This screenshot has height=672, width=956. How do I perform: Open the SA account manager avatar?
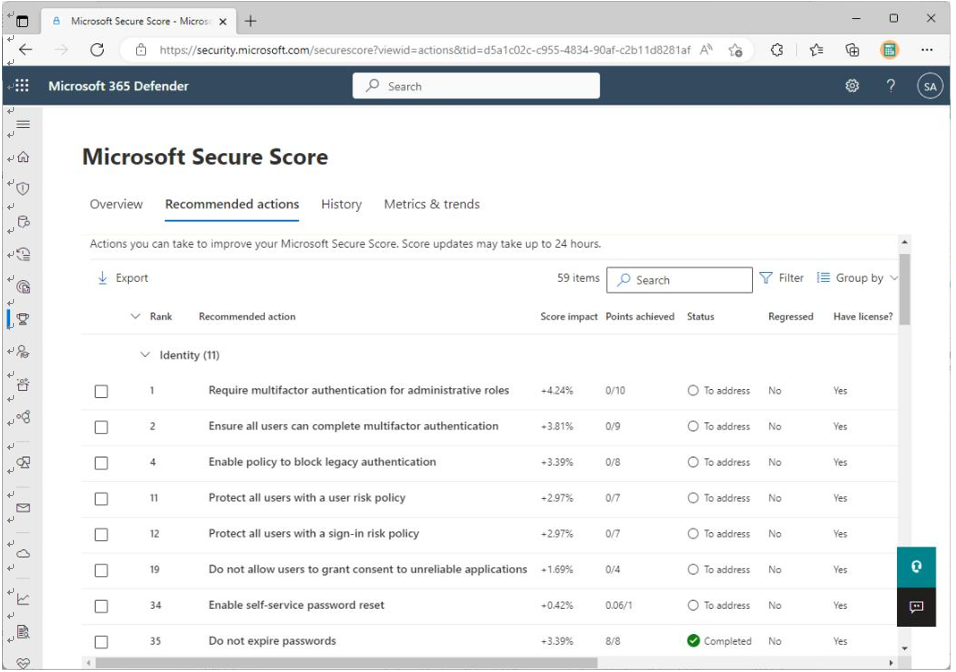[930, 86]
